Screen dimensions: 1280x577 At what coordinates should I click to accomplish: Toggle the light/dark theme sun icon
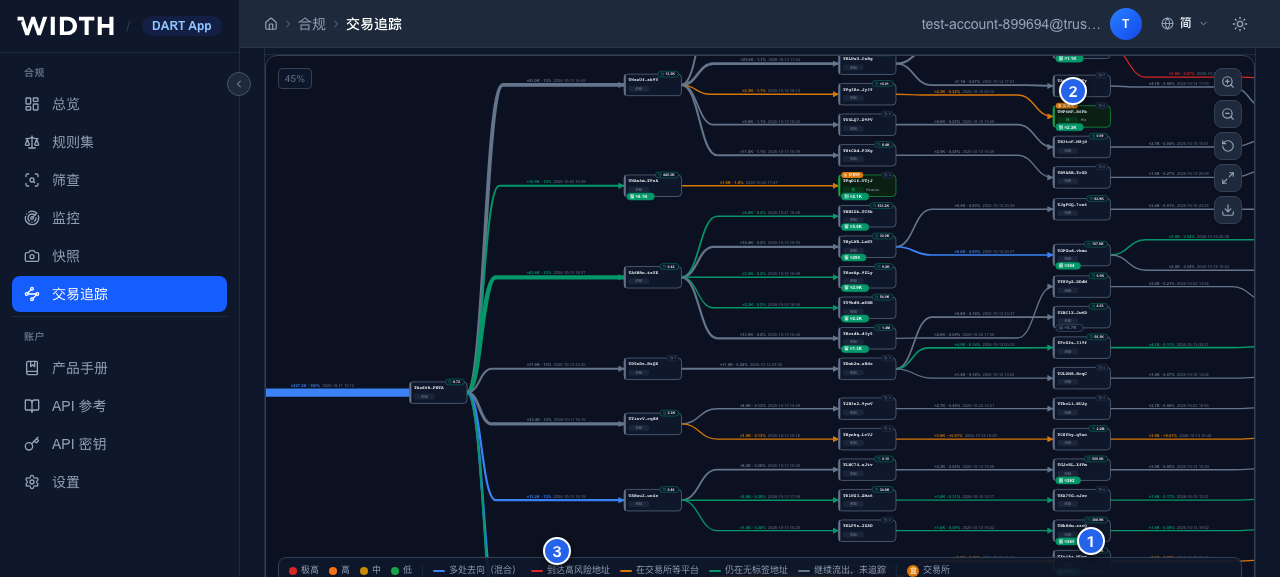[1240, 24]
